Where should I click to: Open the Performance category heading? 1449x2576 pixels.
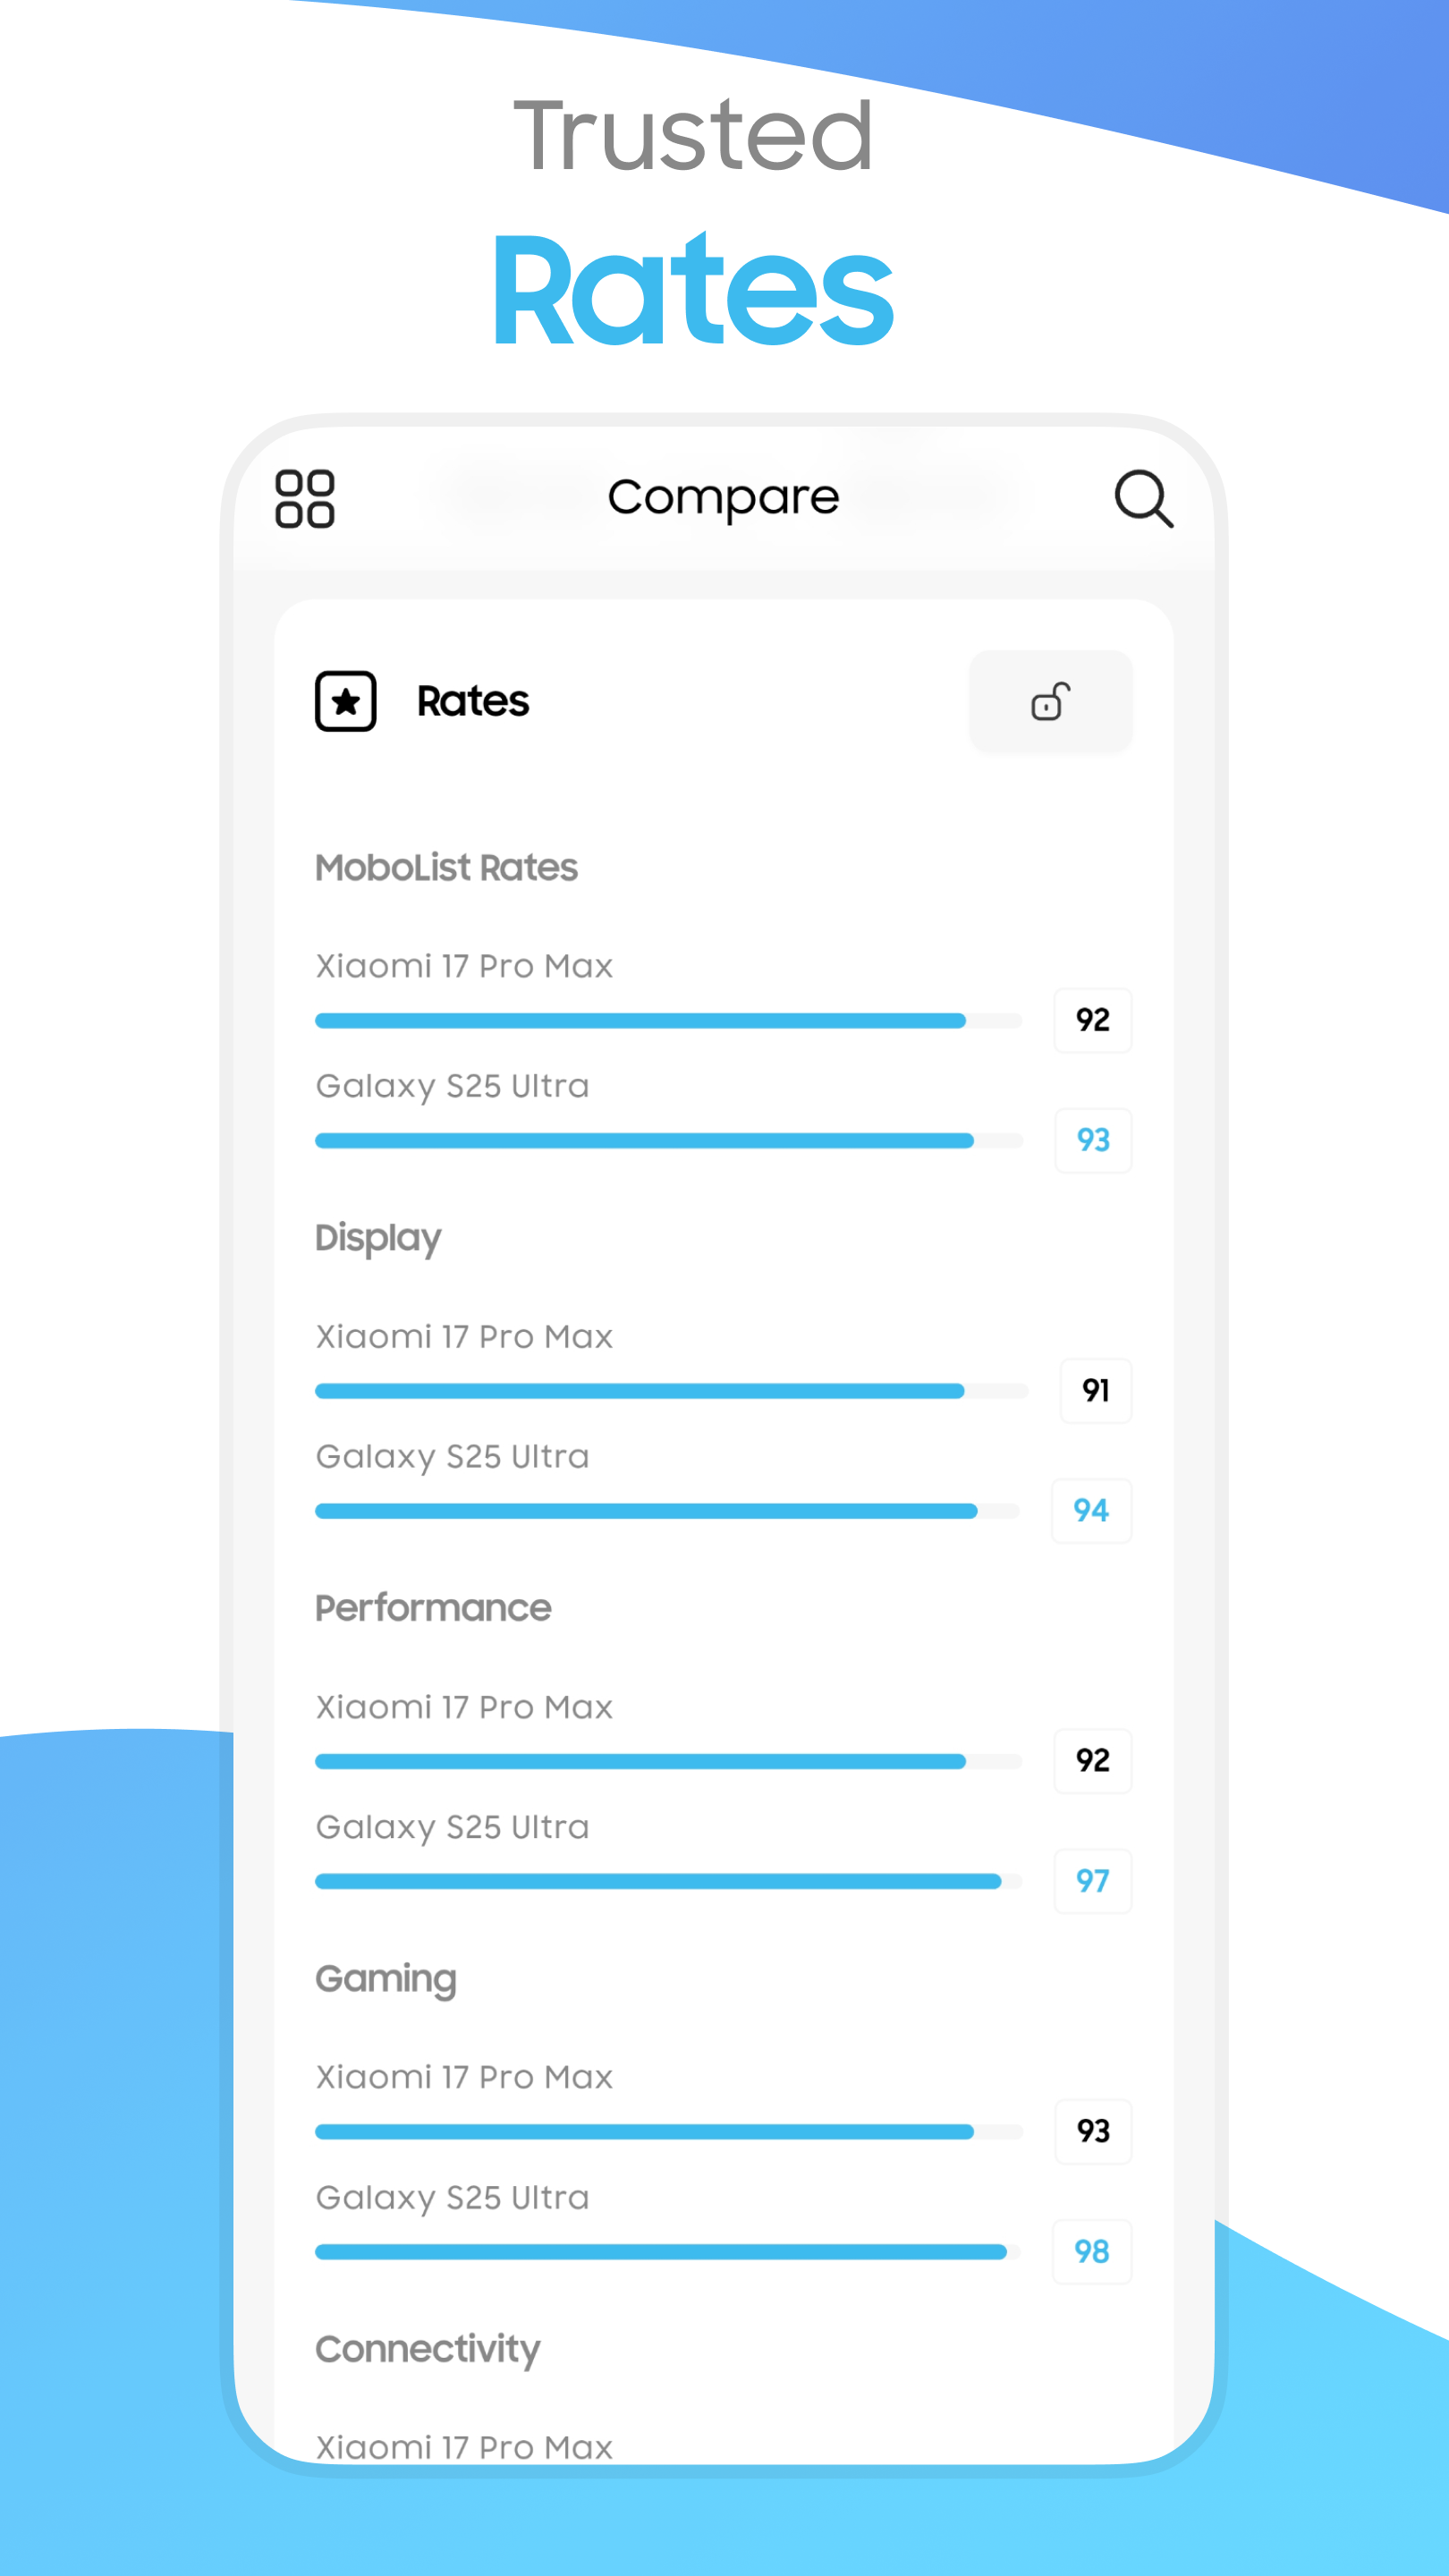433,1608
